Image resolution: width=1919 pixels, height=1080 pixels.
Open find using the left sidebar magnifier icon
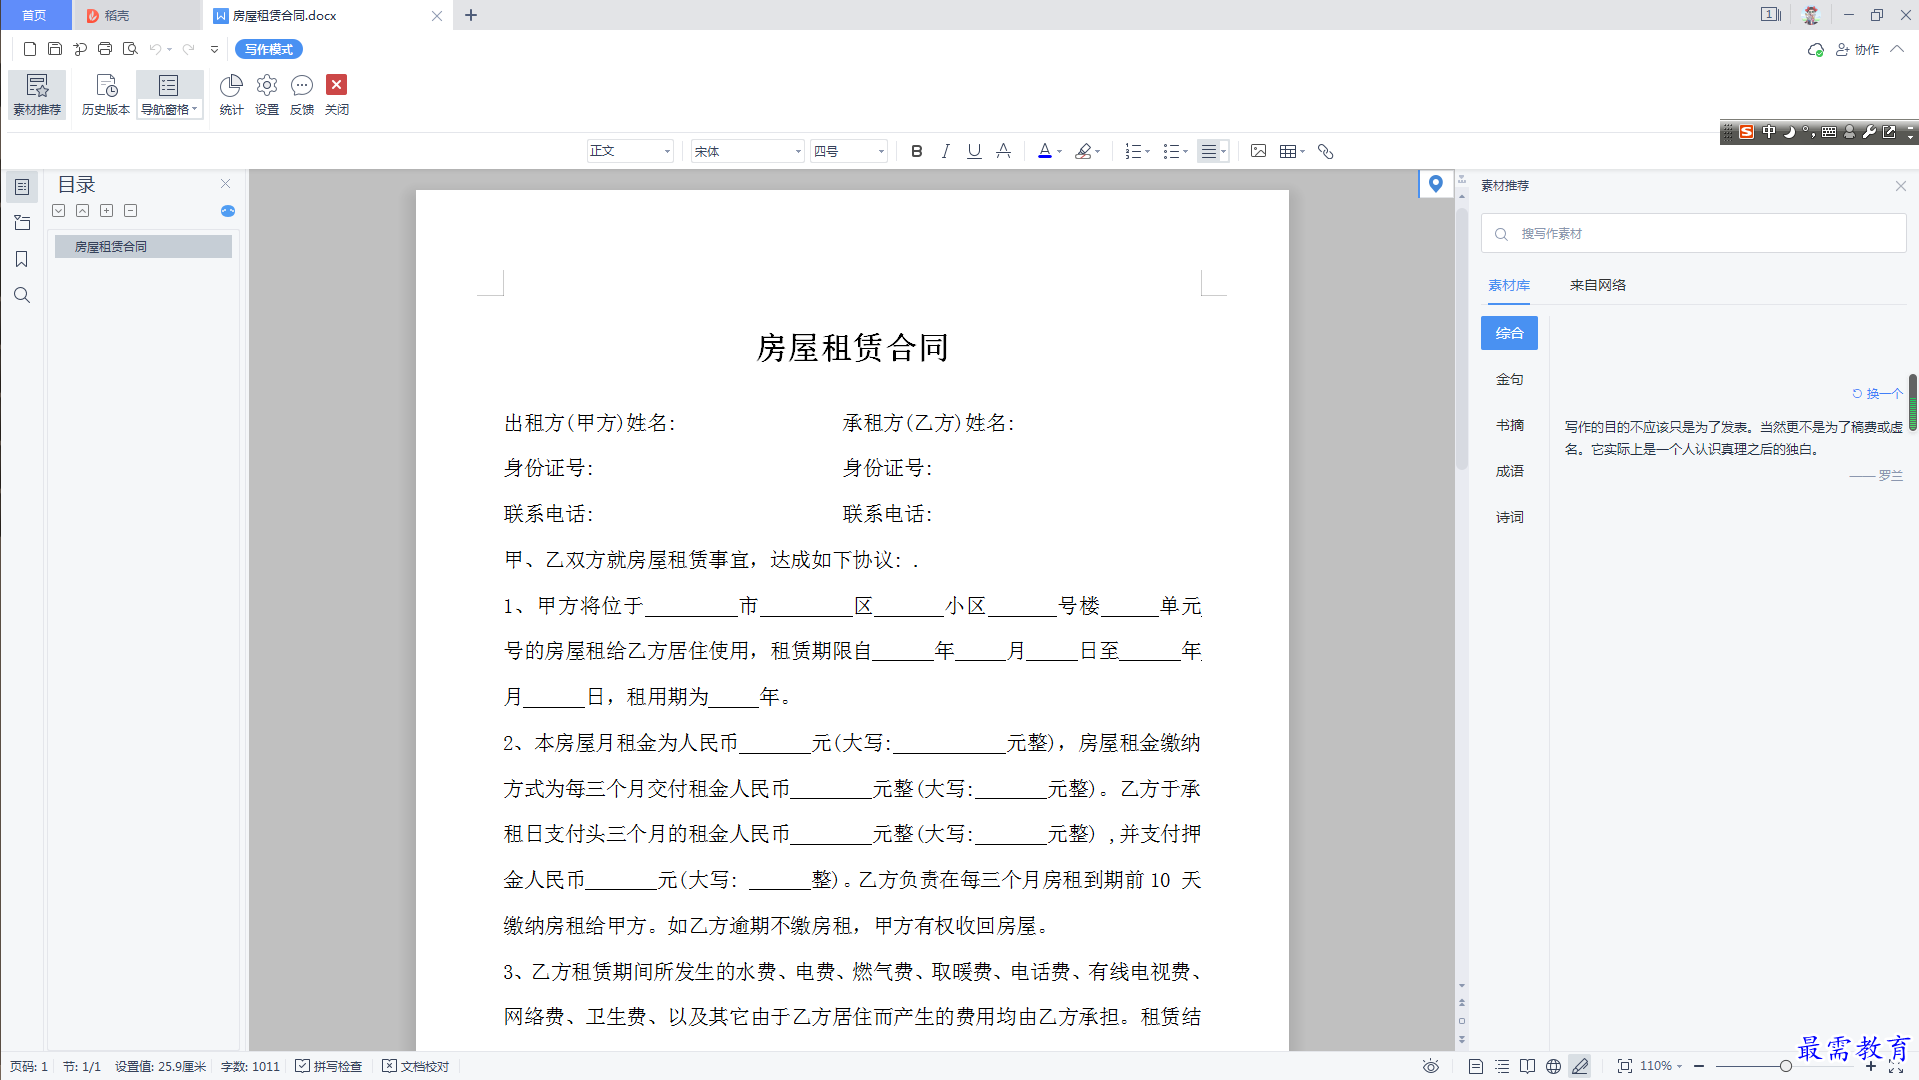click(x=22, y=295)
